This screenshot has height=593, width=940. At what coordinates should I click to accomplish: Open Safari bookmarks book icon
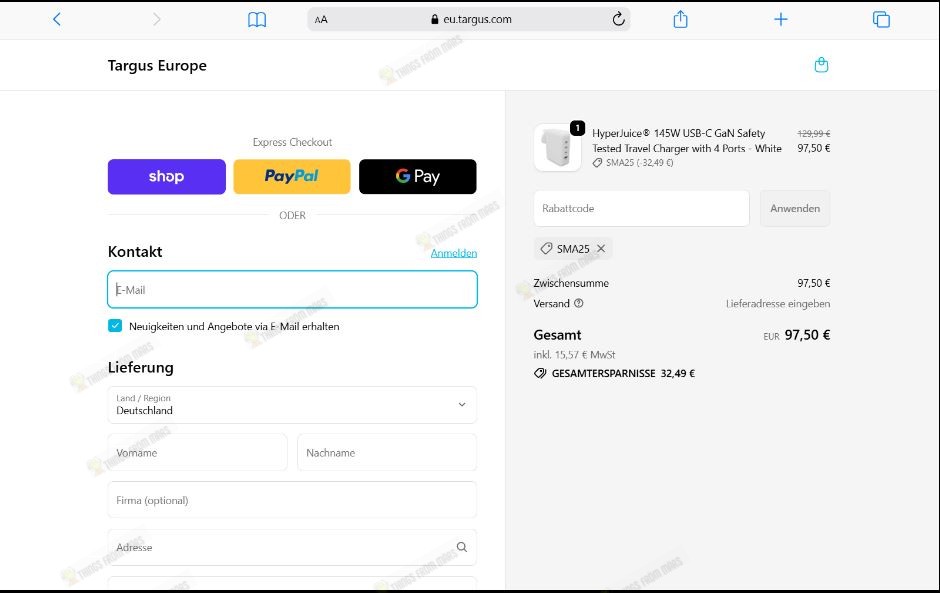click(257, 20)
